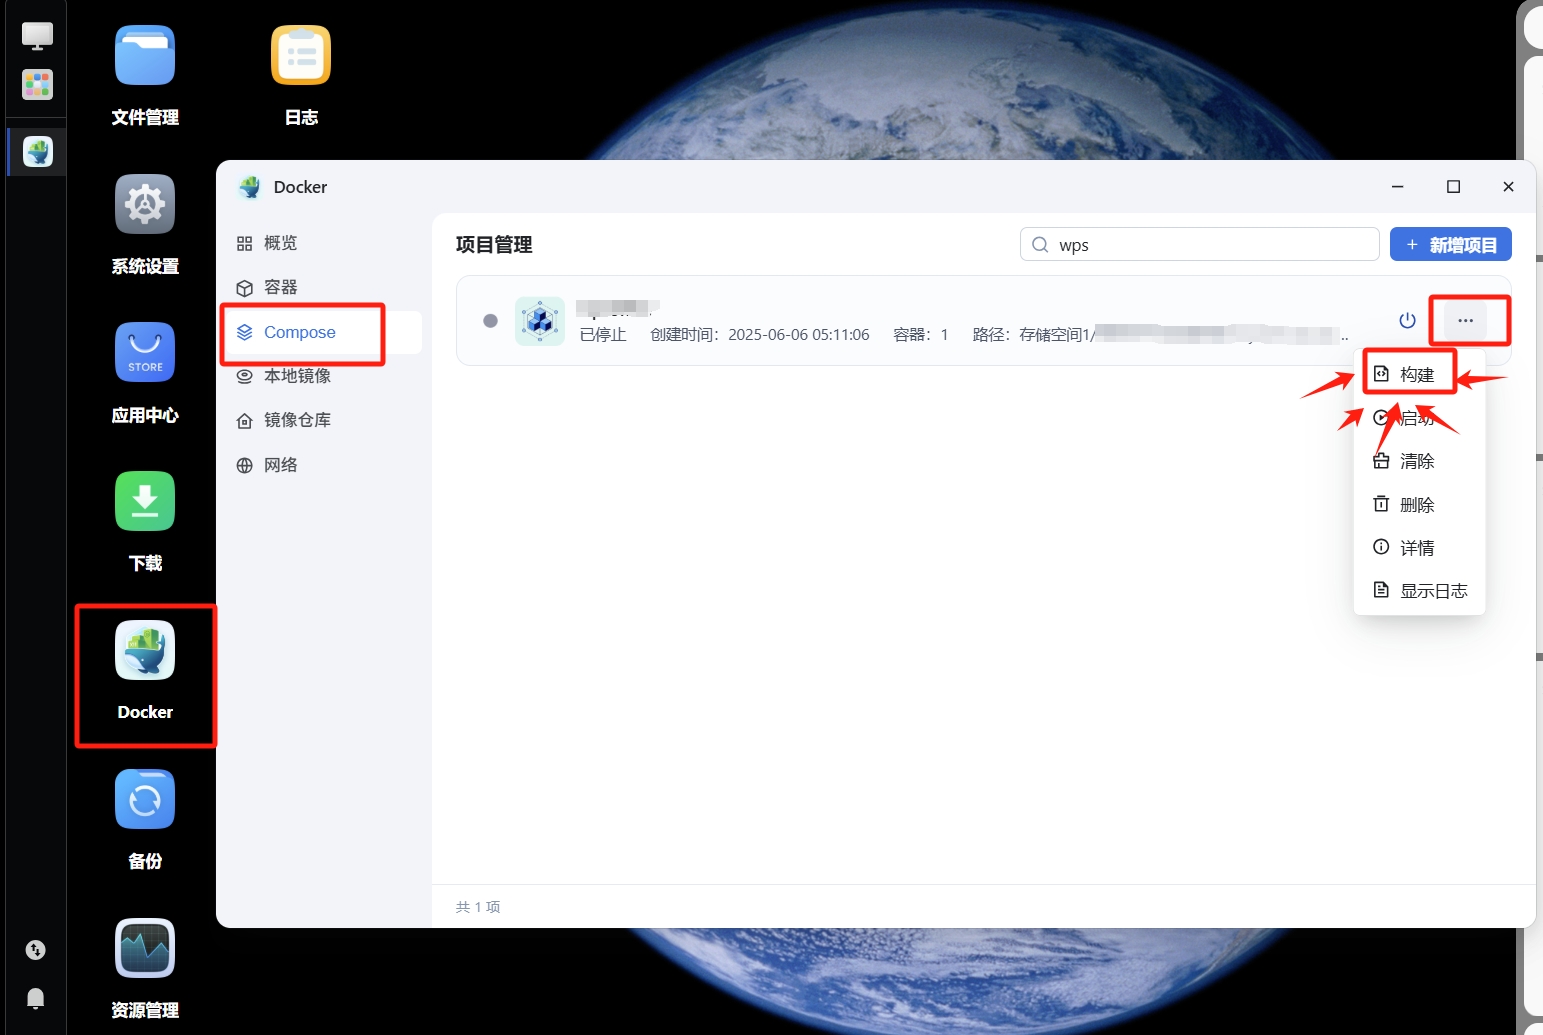
Task: Choose 启动 start from the context menu
Action: pyautogui.click(x=1419, y=418)
